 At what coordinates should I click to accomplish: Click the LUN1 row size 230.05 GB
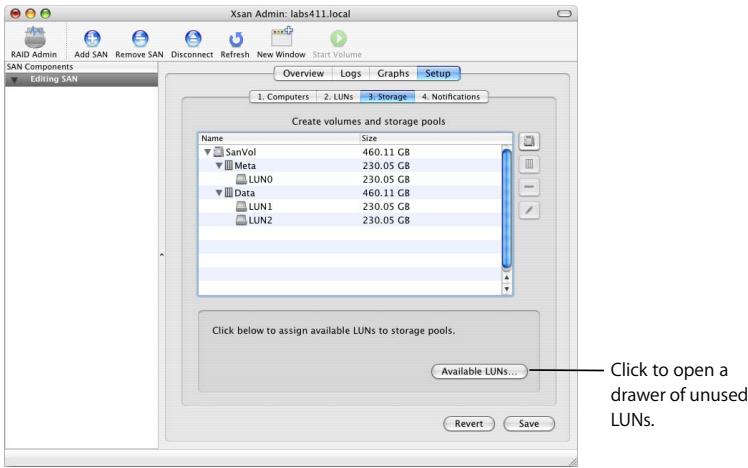click(x=386, y=207)
